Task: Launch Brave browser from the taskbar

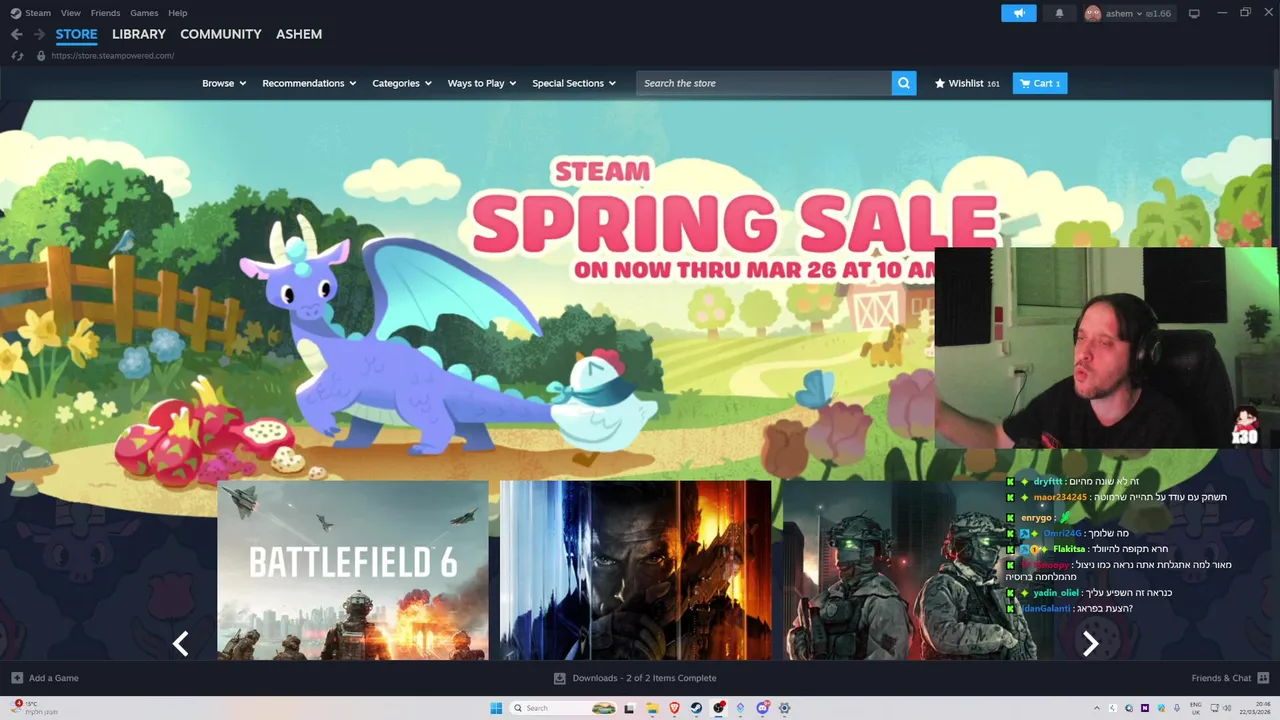Action: tap(674, 708)
